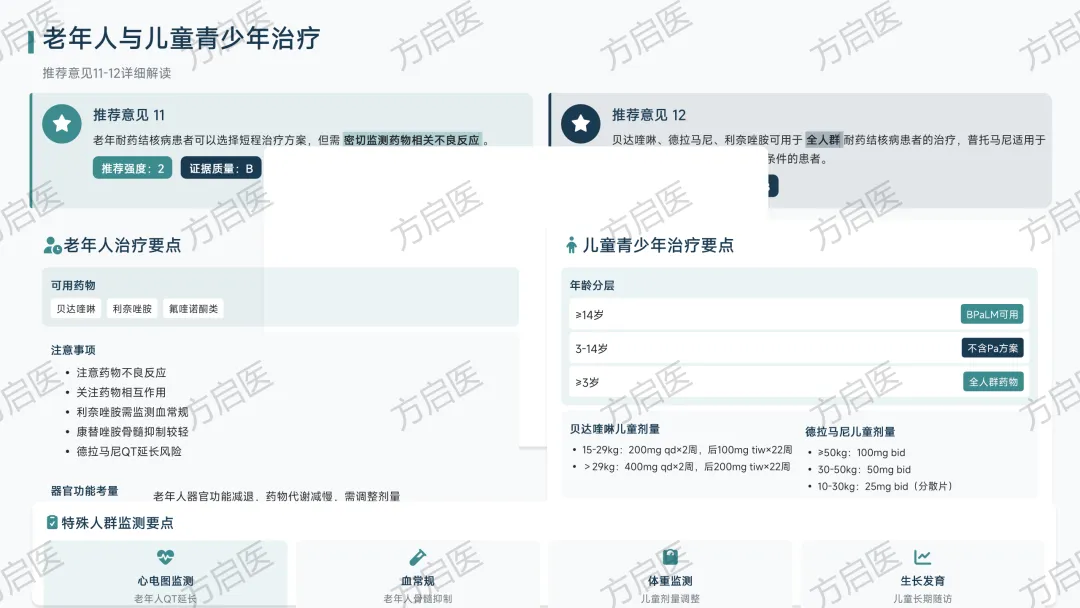Click the caption 儿童剂量调整
Image resolution: width=1080 pixels, height=608 pixels.
[x=670, y=599]
